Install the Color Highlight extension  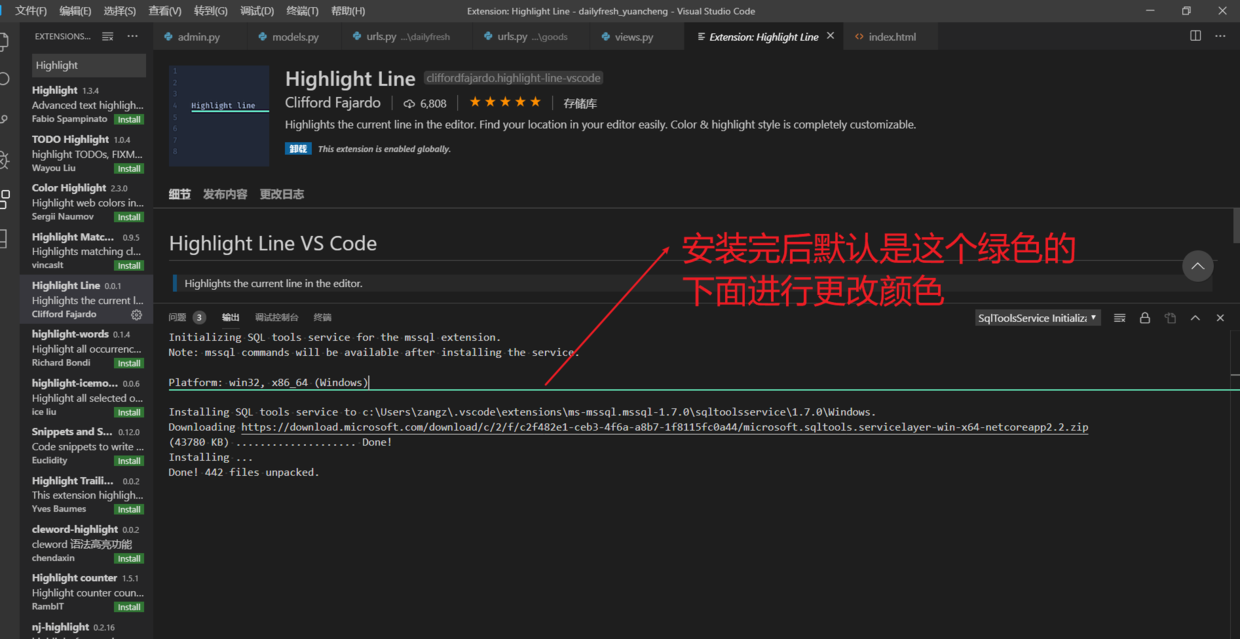coord(129,217)
